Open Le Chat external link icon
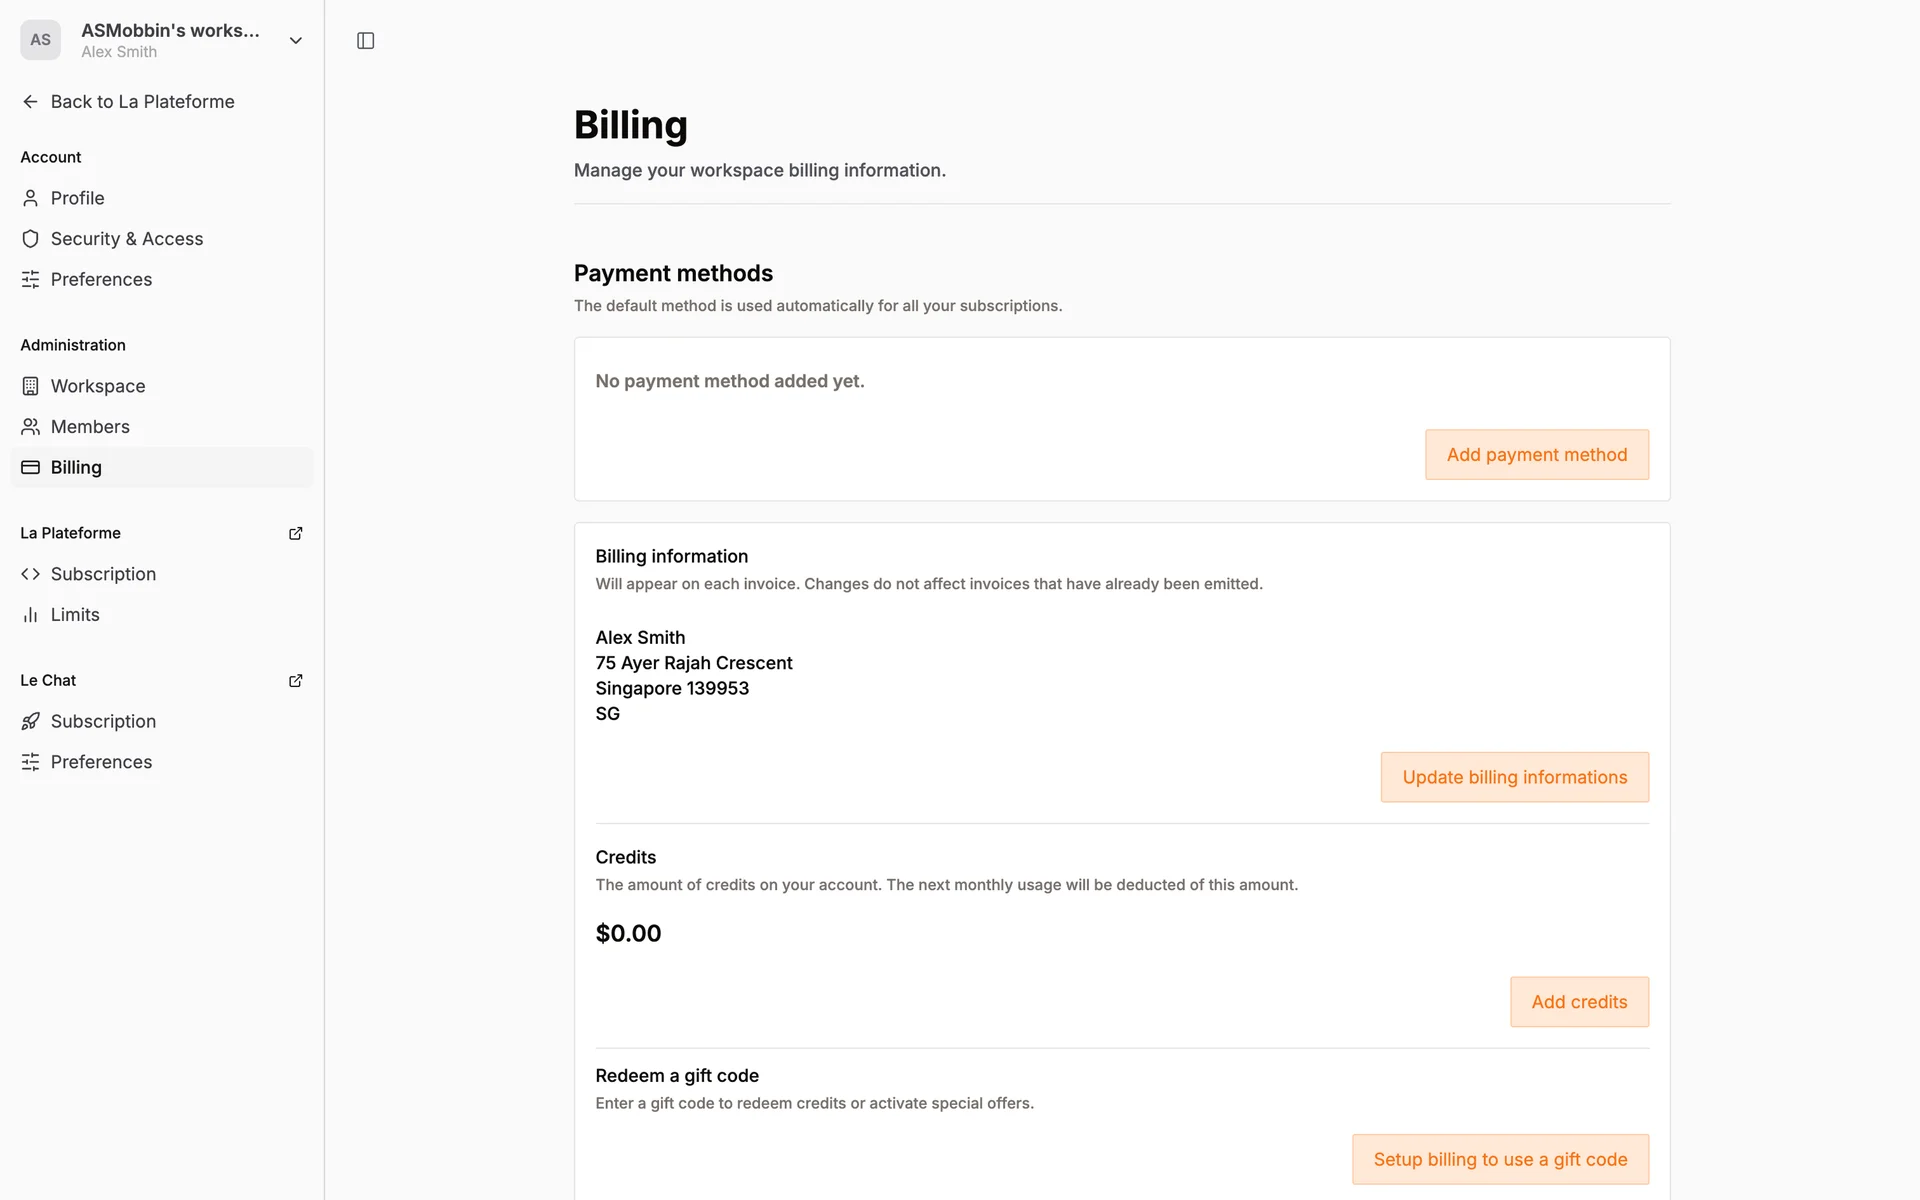 [295, 680]
